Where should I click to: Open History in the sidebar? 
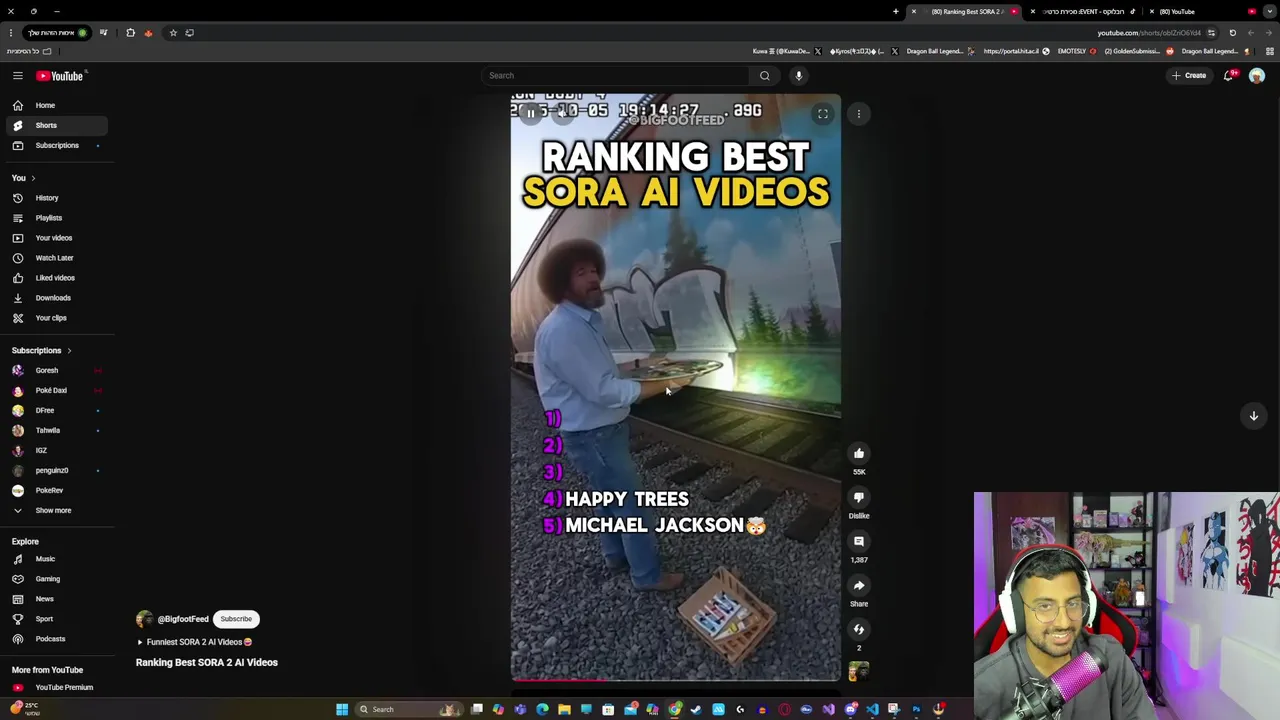pyautogui.click(x=55, y=198)
